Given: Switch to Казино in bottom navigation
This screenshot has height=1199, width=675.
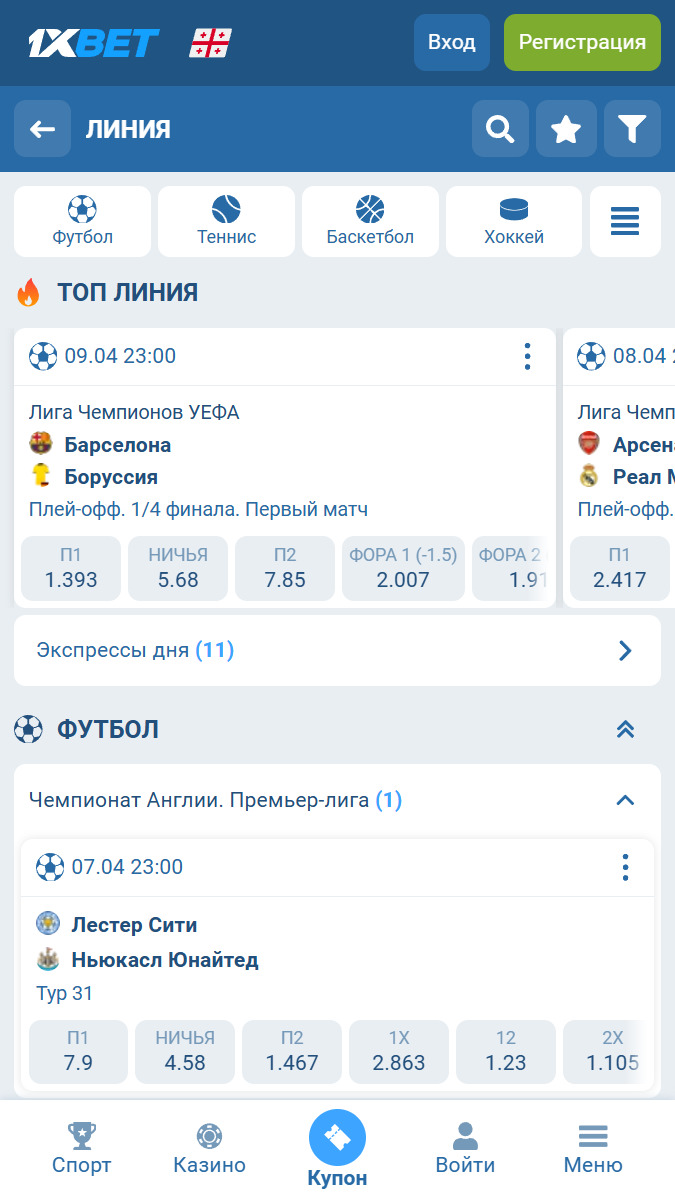Looking at the screenshot, I should (209, 1148).
